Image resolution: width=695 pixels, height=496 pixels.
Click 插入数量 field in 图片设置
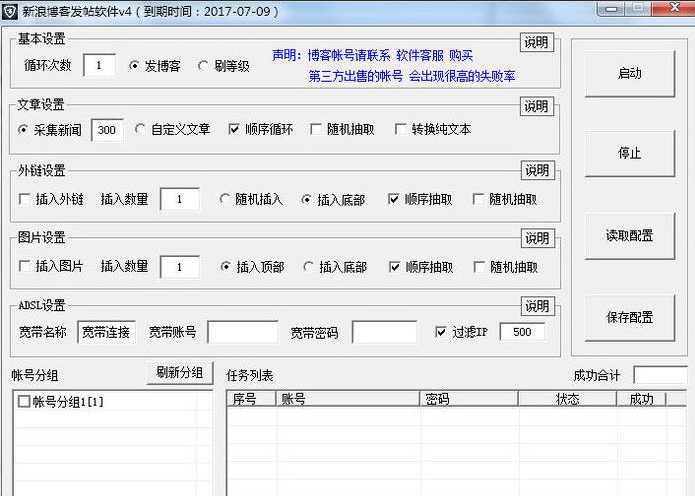180,267
